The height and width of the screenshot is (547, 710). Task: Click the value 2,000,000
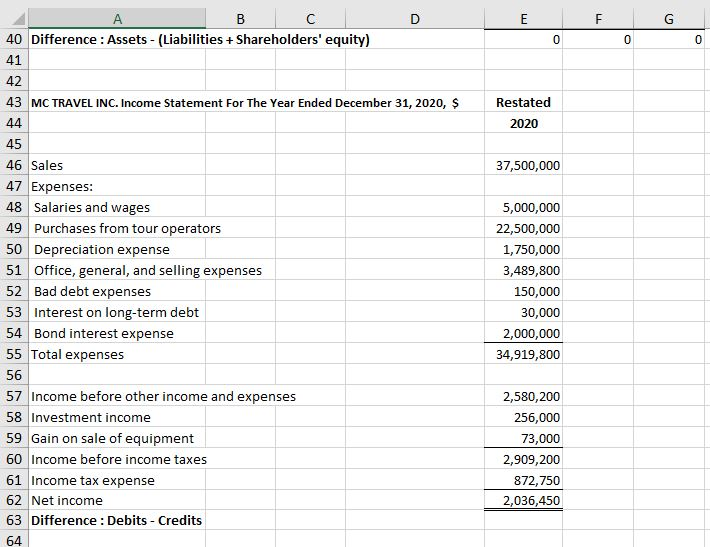531,333
